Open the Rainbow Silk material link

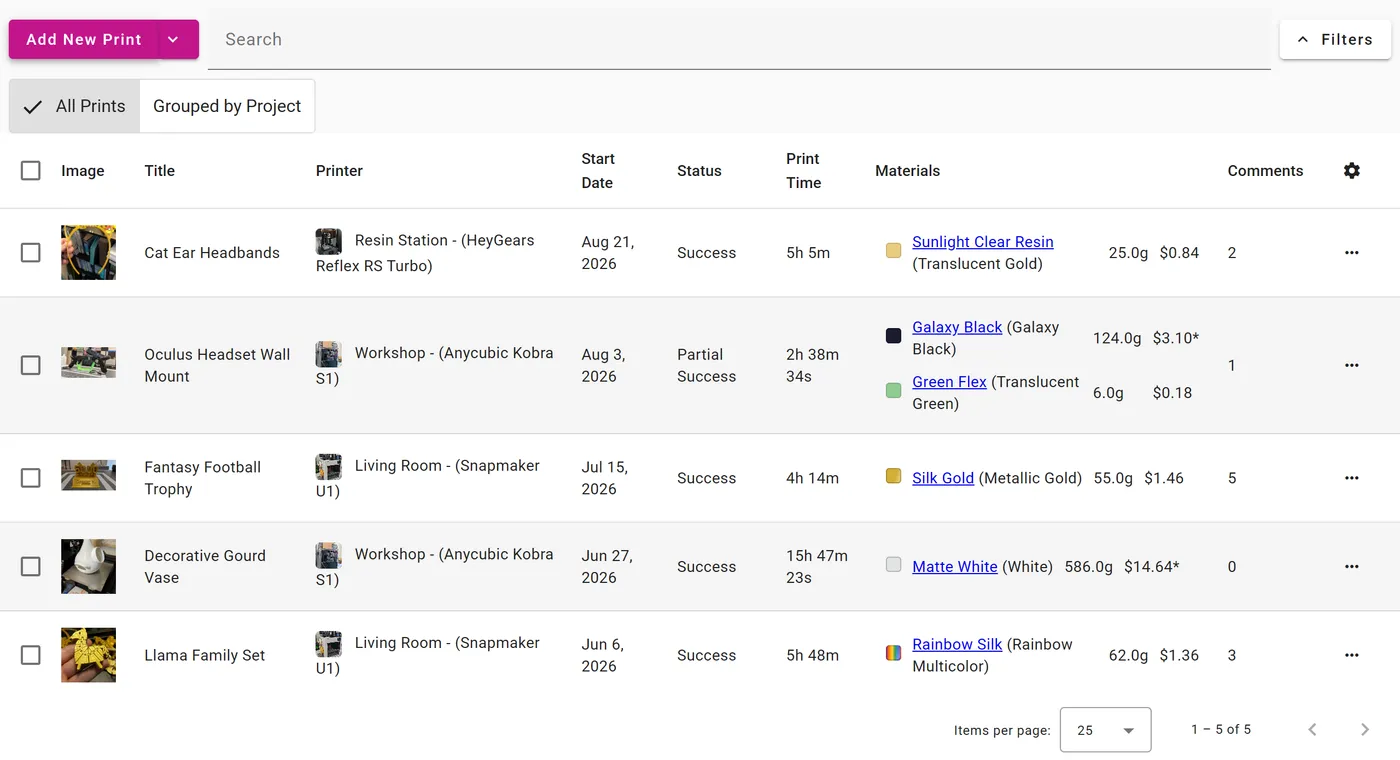[x=958, y=645]
